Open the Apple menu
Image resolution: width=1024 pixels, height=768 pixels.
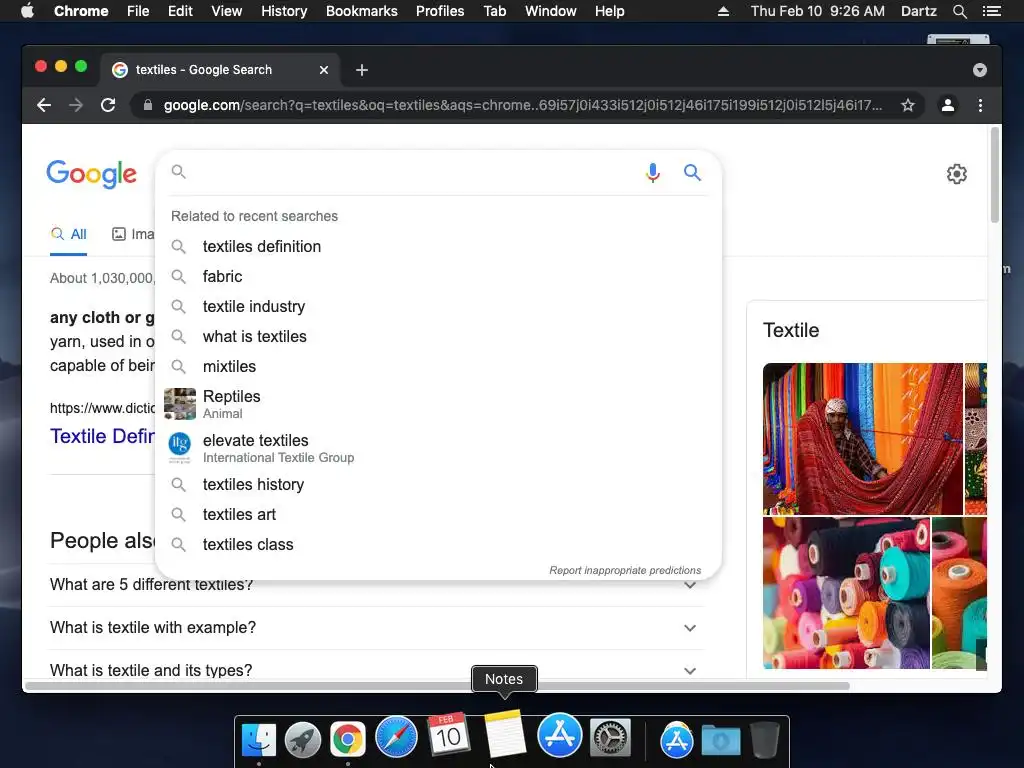(x=27, y=11)
